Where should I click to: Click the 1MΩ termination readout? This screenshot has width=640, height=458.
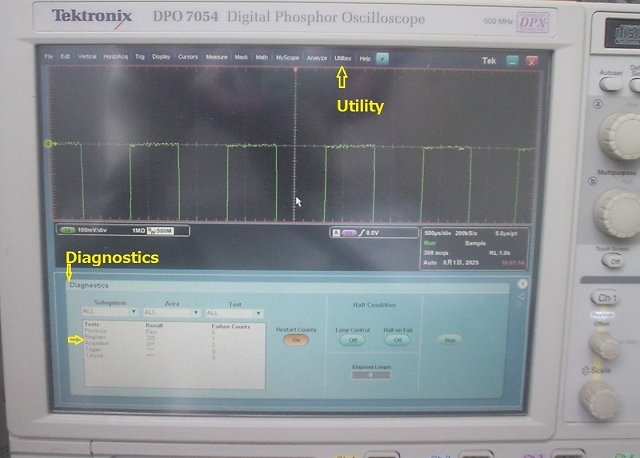139,231
